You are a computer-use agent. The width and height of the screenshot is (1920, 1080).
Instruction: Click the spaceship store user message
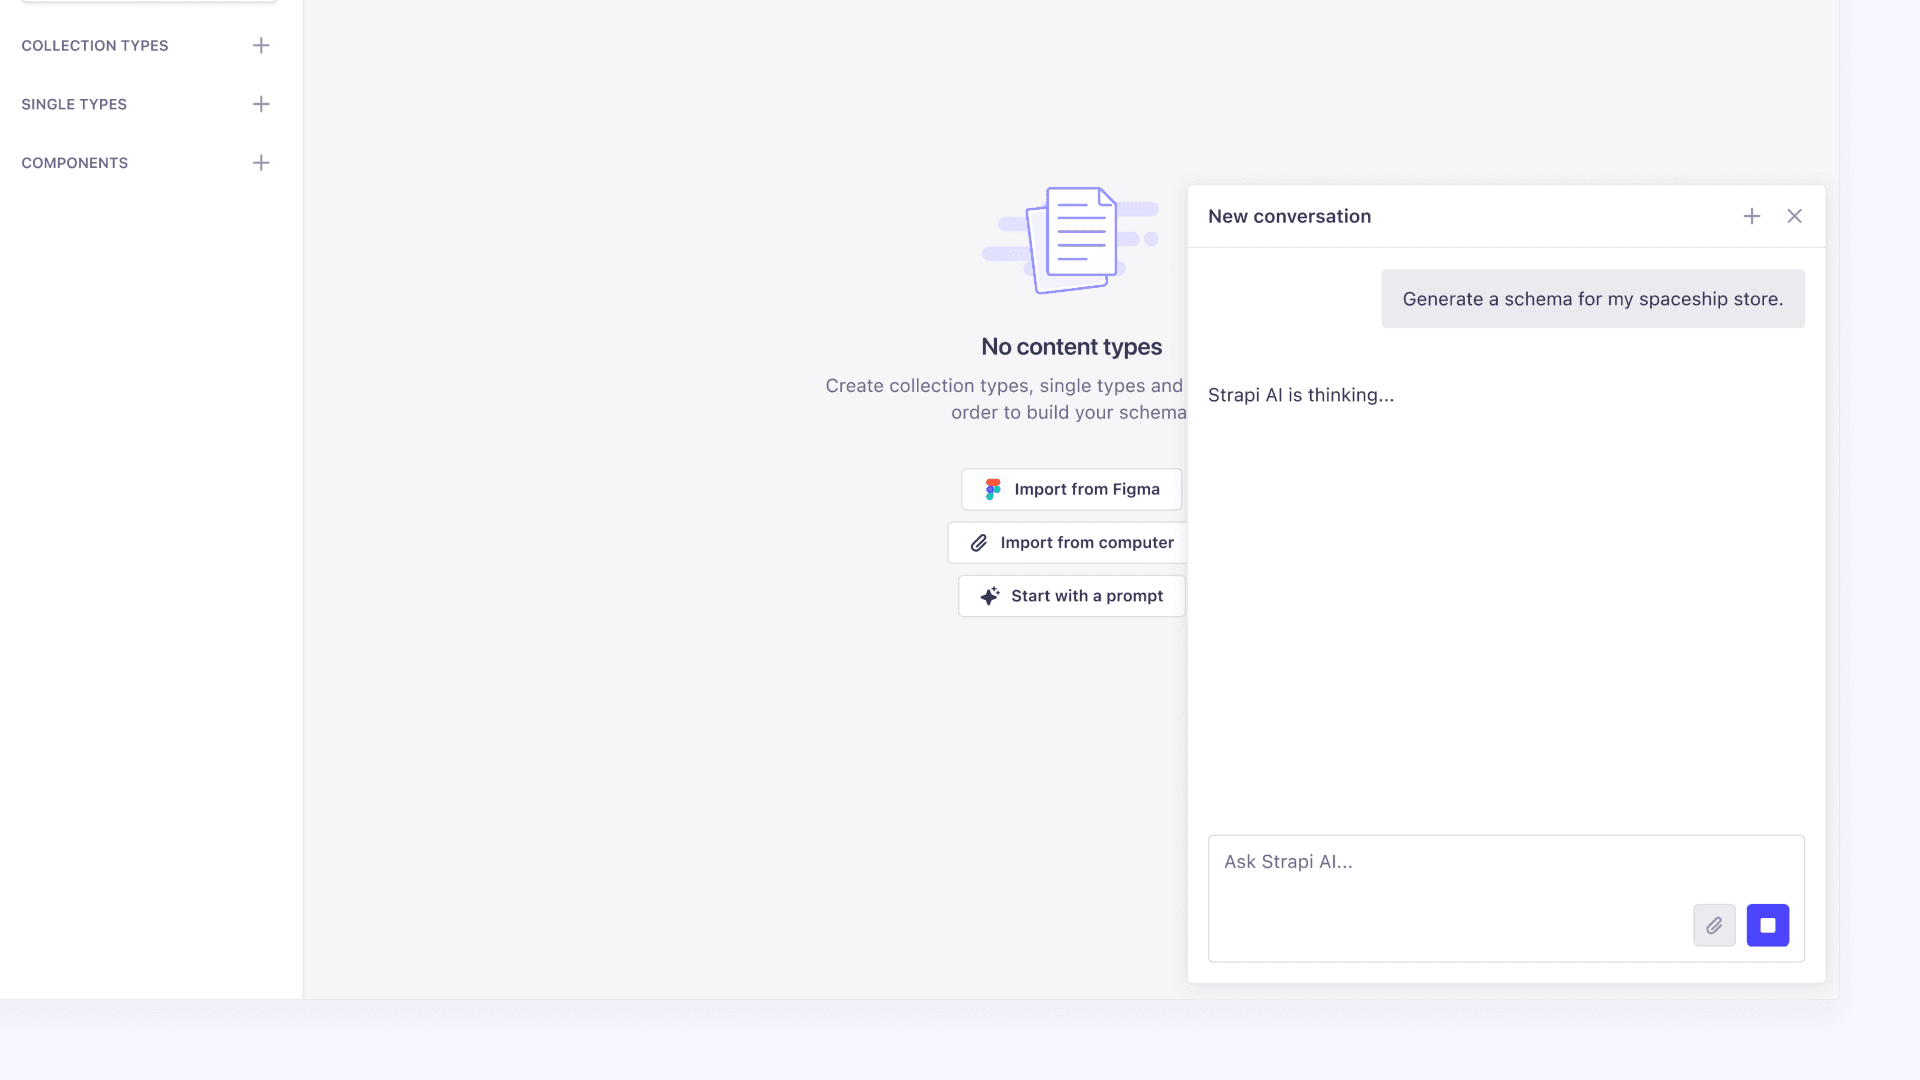[1592, 299]
